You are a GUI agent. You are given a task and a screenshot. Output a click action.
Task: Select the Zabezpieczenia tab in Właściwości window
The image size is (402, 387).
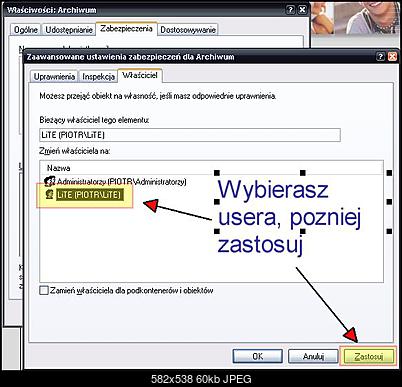point(126,29)
